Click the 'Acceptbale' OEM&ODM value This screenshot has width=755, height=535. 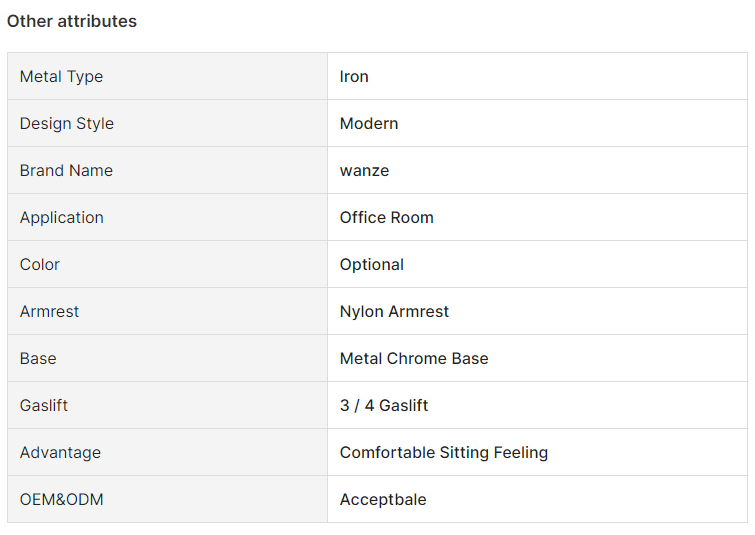[x=383, y=500]
